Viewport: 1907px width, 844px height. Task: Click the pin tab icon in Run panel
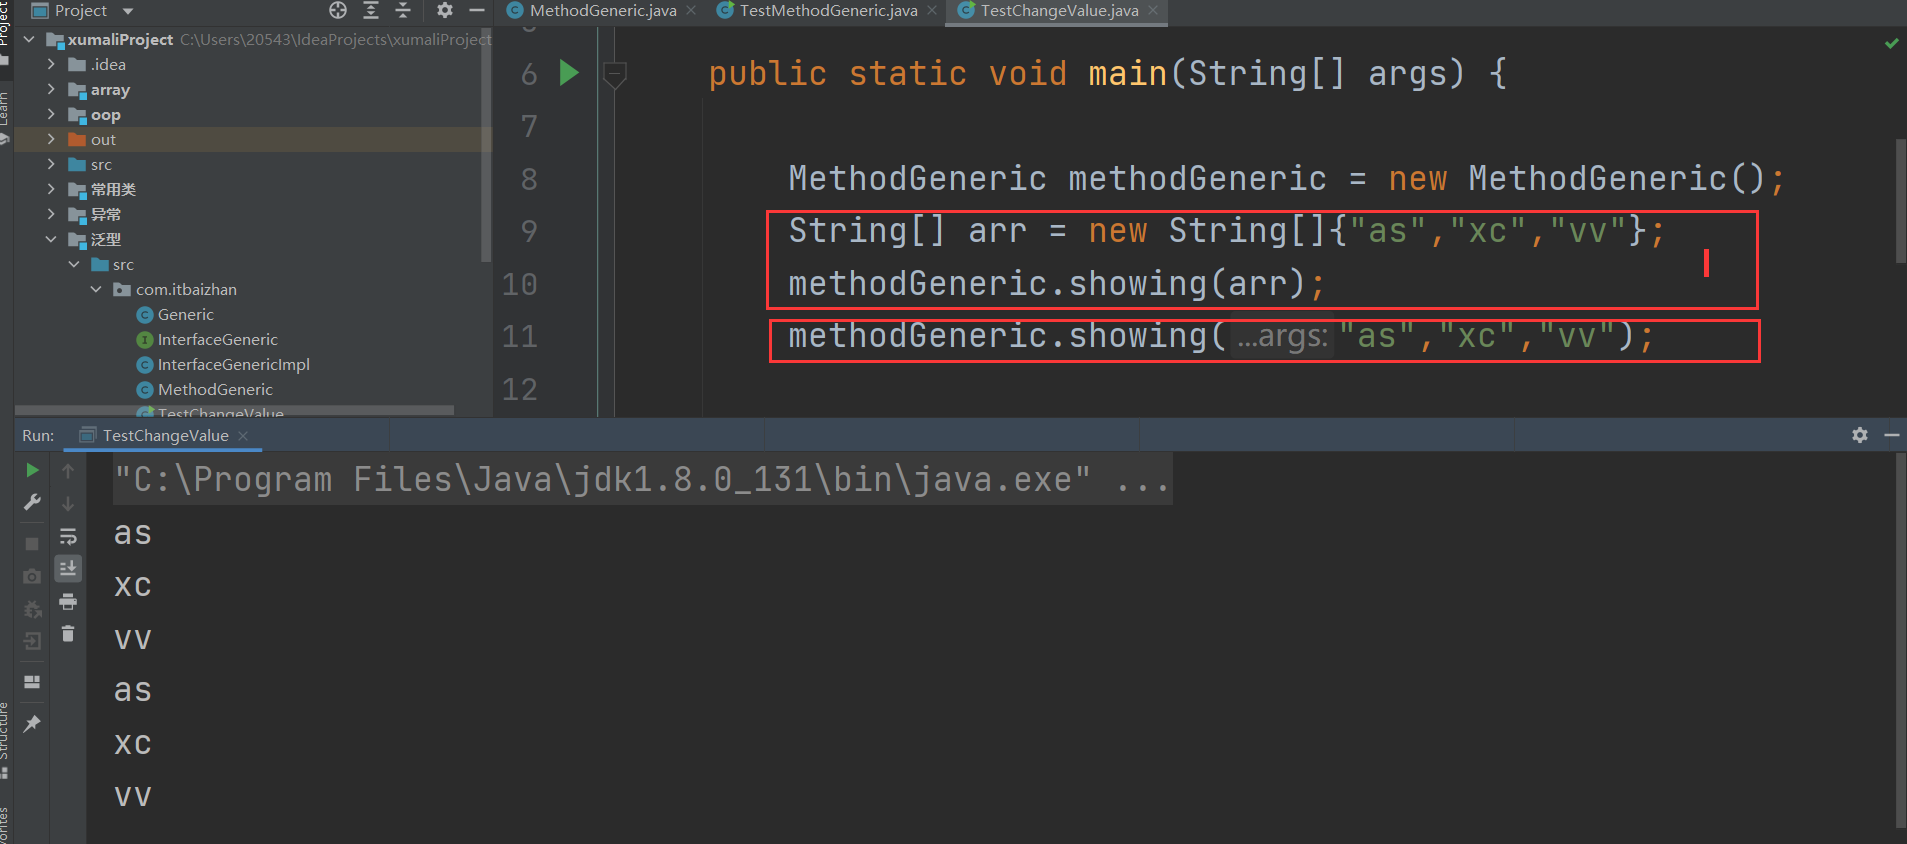32,723
